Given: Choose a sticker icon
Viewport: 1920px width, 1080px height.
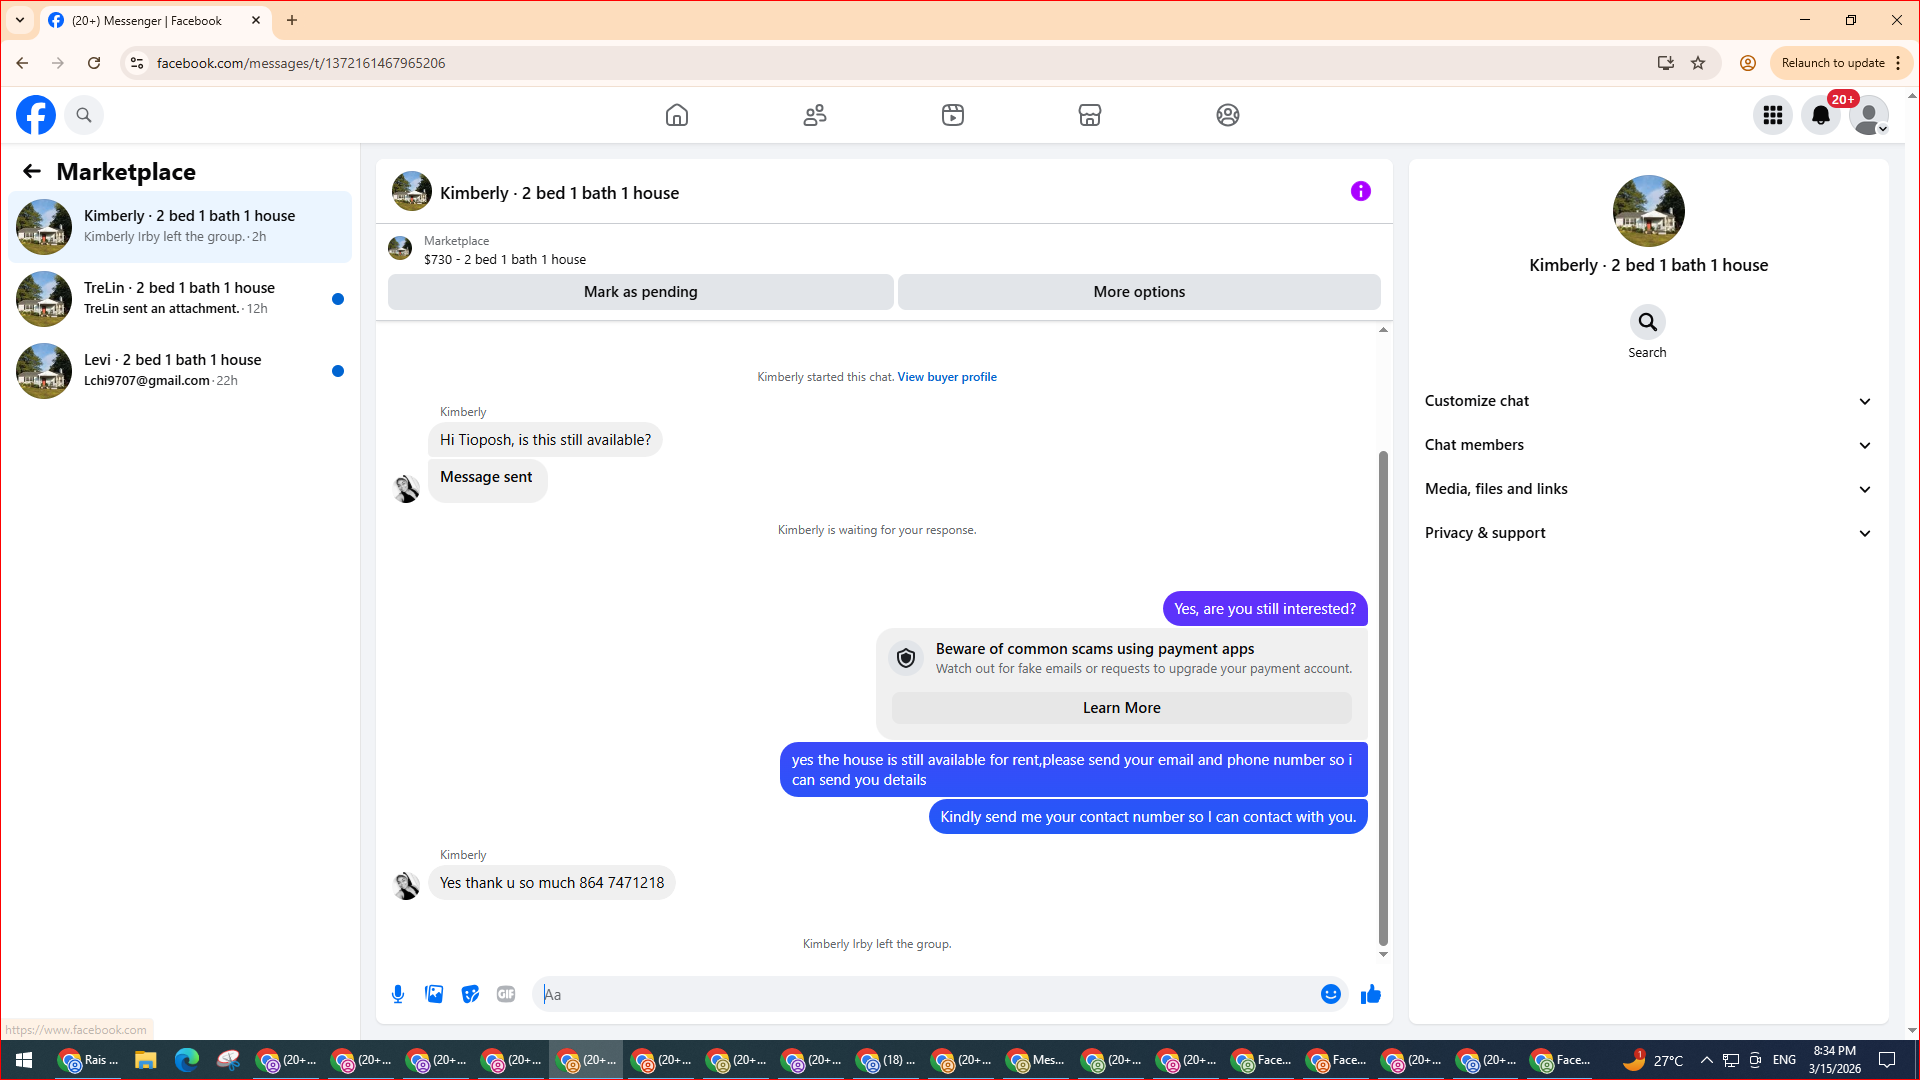Looking at the screenshot, I should (470, 994).
